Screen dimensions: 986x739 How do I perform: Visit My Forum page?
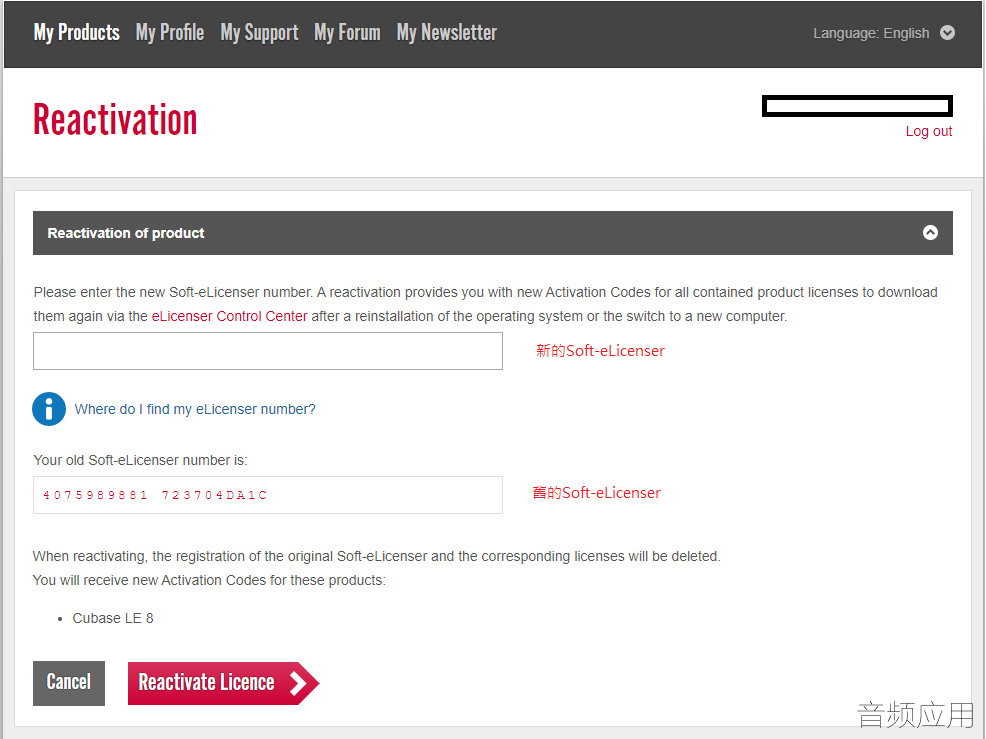coord(347,33)
